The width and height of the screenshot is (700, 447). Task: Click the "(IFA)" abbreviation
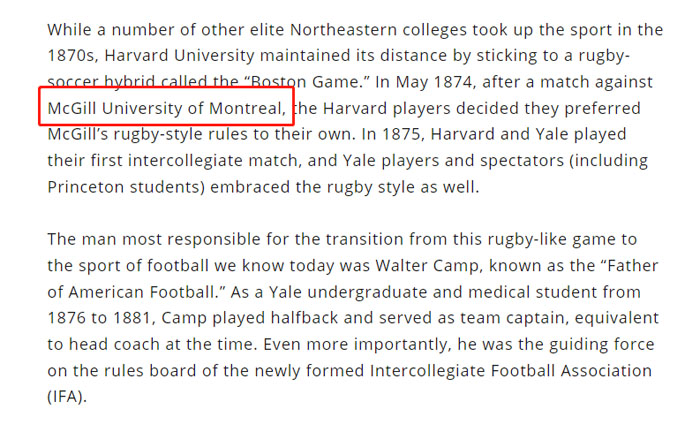pos(67,396)
